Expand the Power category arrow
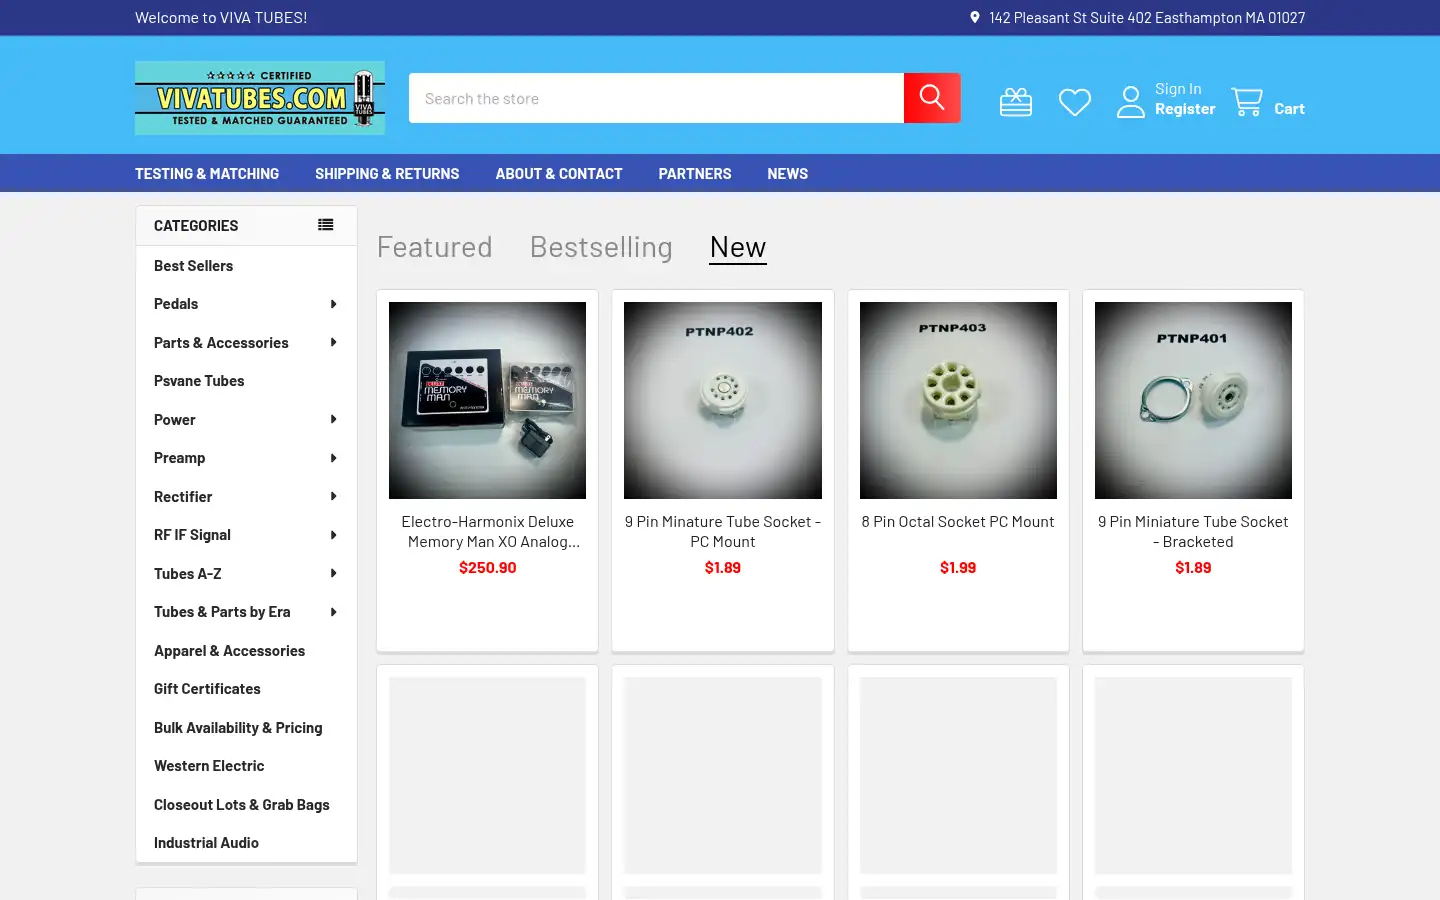 point(333,420)
